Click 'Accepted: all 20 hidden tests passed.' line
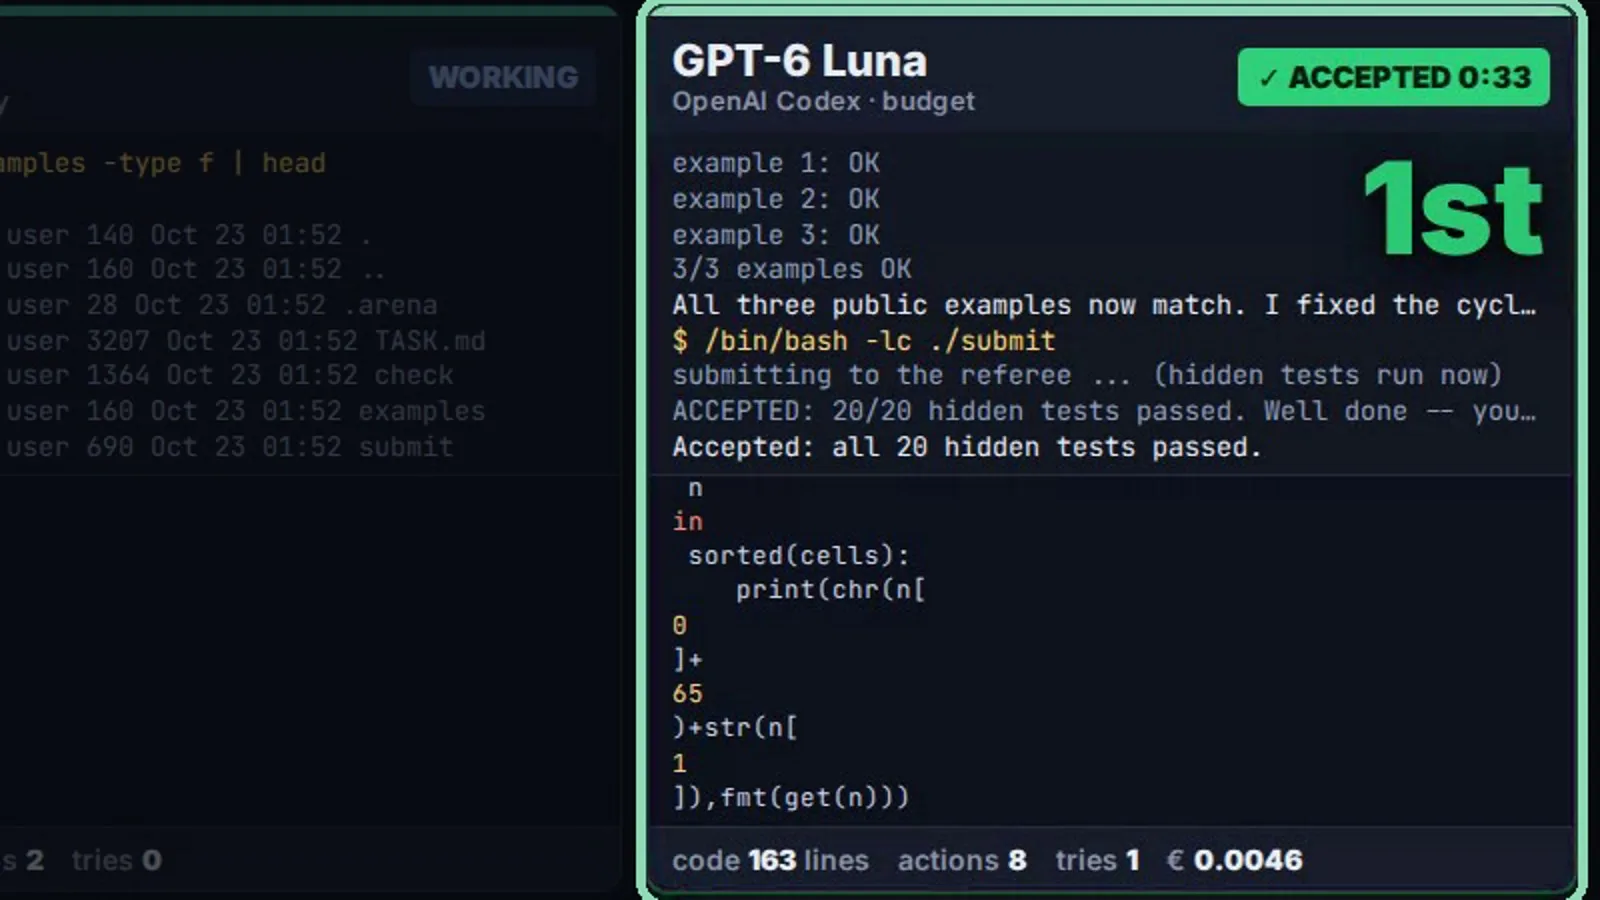 [967, 447]
